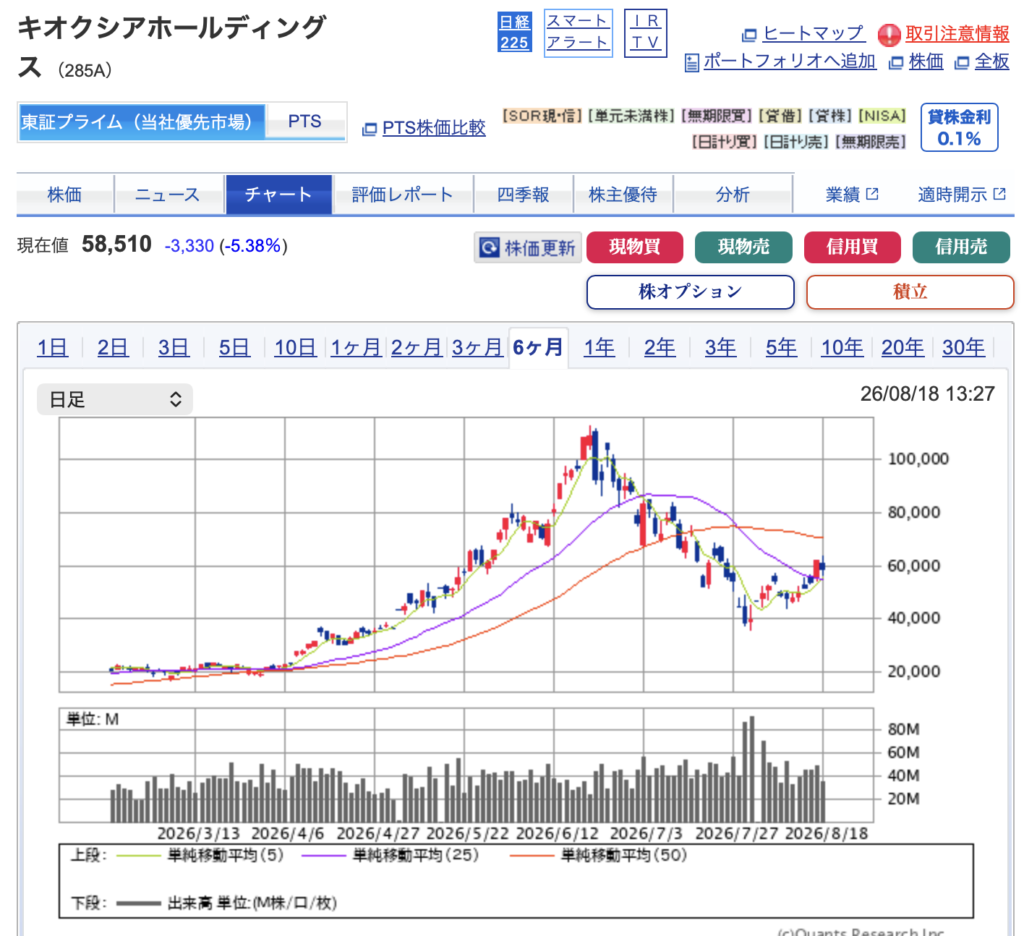Click the 株オプション button
Viewport: 1024px width, 936px height.
tap(690, 292)
